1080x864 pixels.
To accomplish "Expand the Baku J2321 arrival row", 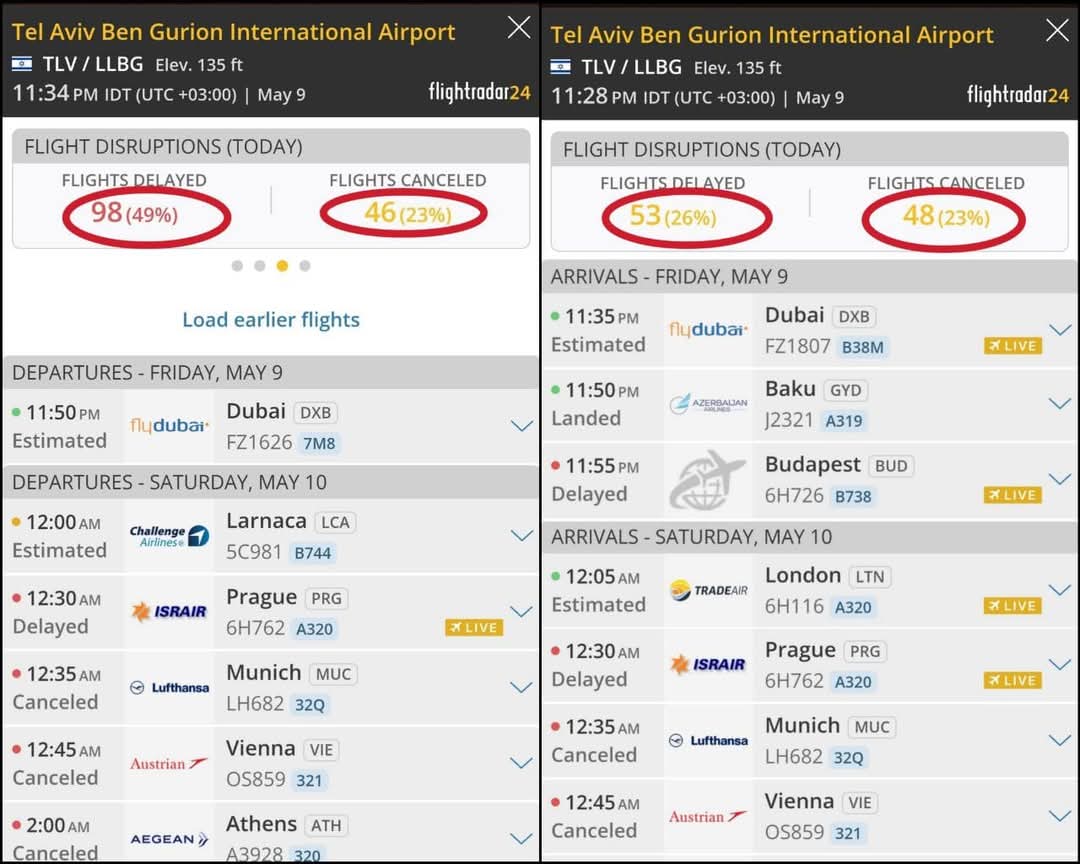I will pyautogui.click(x=1059, y=404).
